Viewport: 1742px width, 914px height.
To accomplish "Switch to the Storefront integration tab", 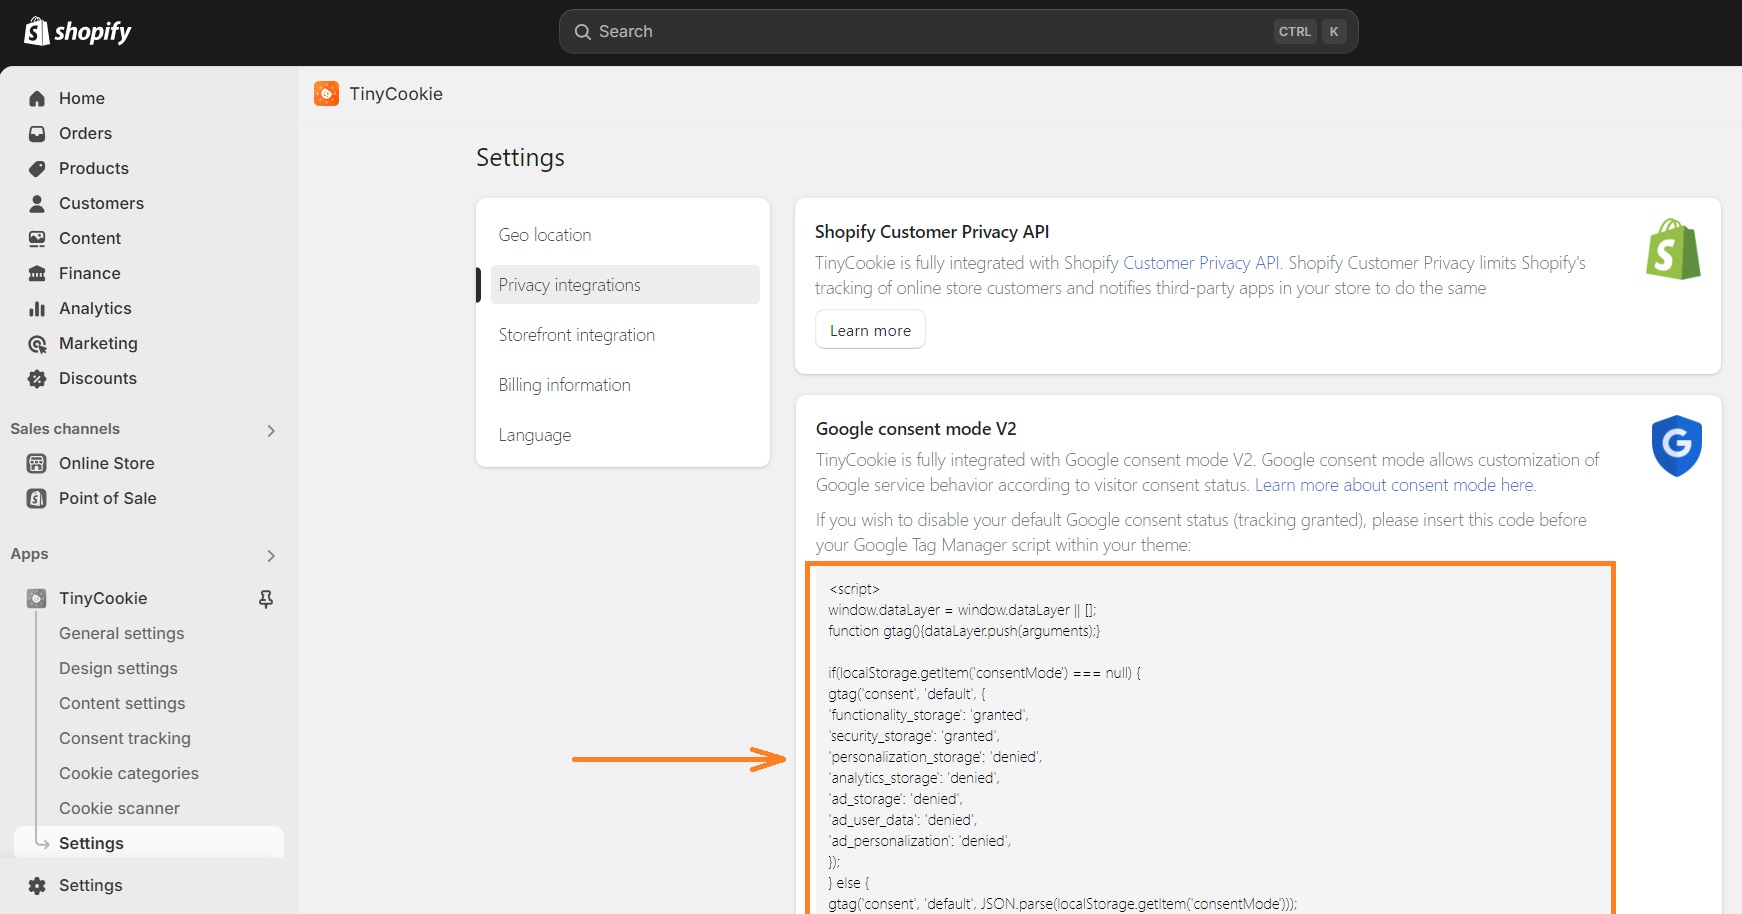I will pos(576,335).
